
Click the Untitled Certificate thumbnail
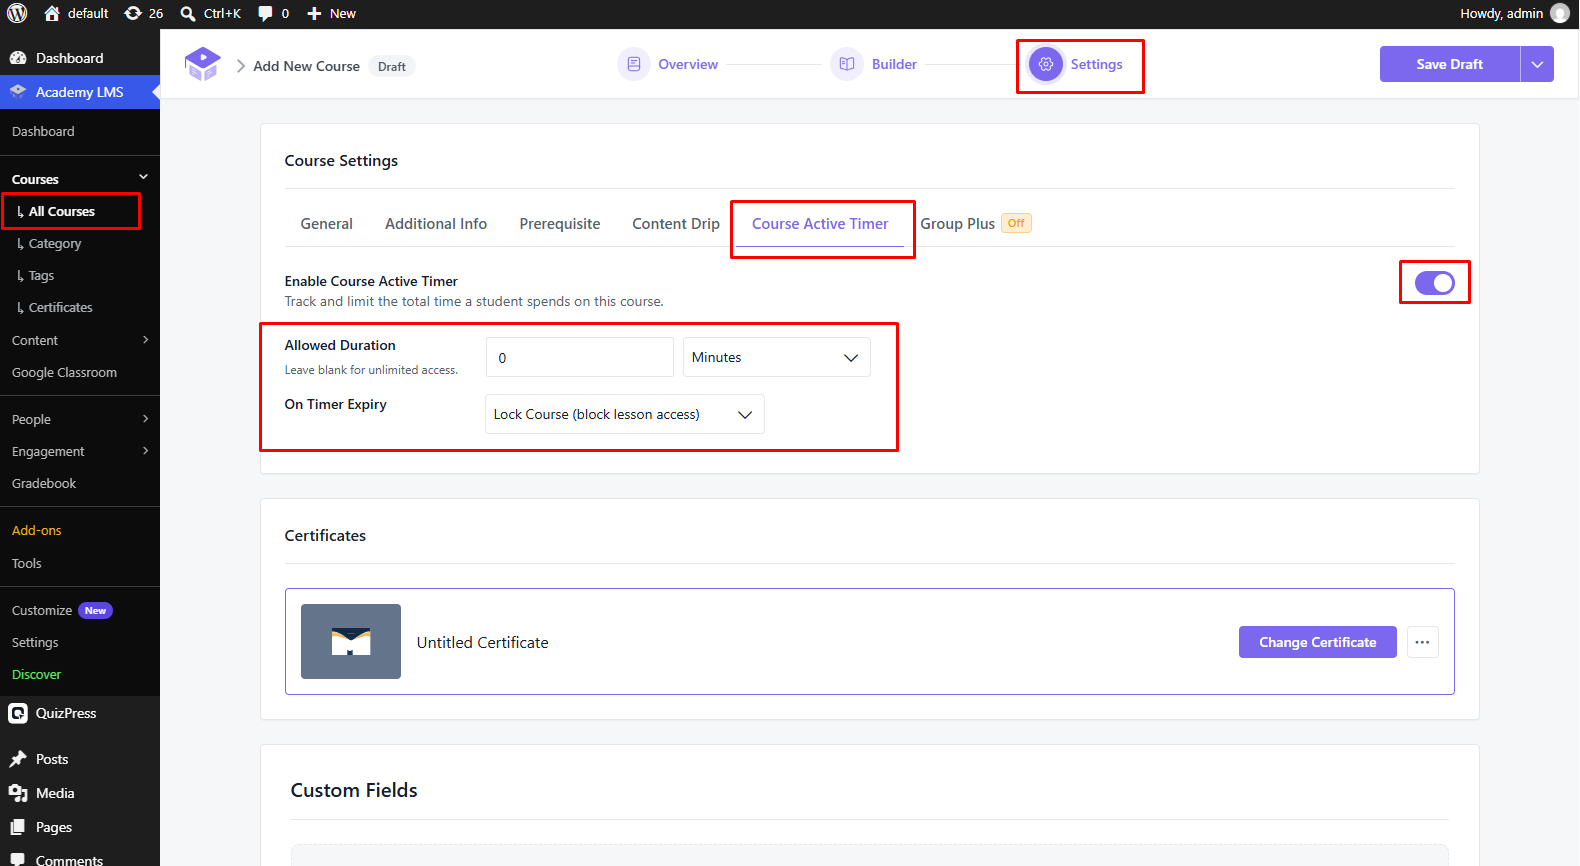tap(351, 641)
